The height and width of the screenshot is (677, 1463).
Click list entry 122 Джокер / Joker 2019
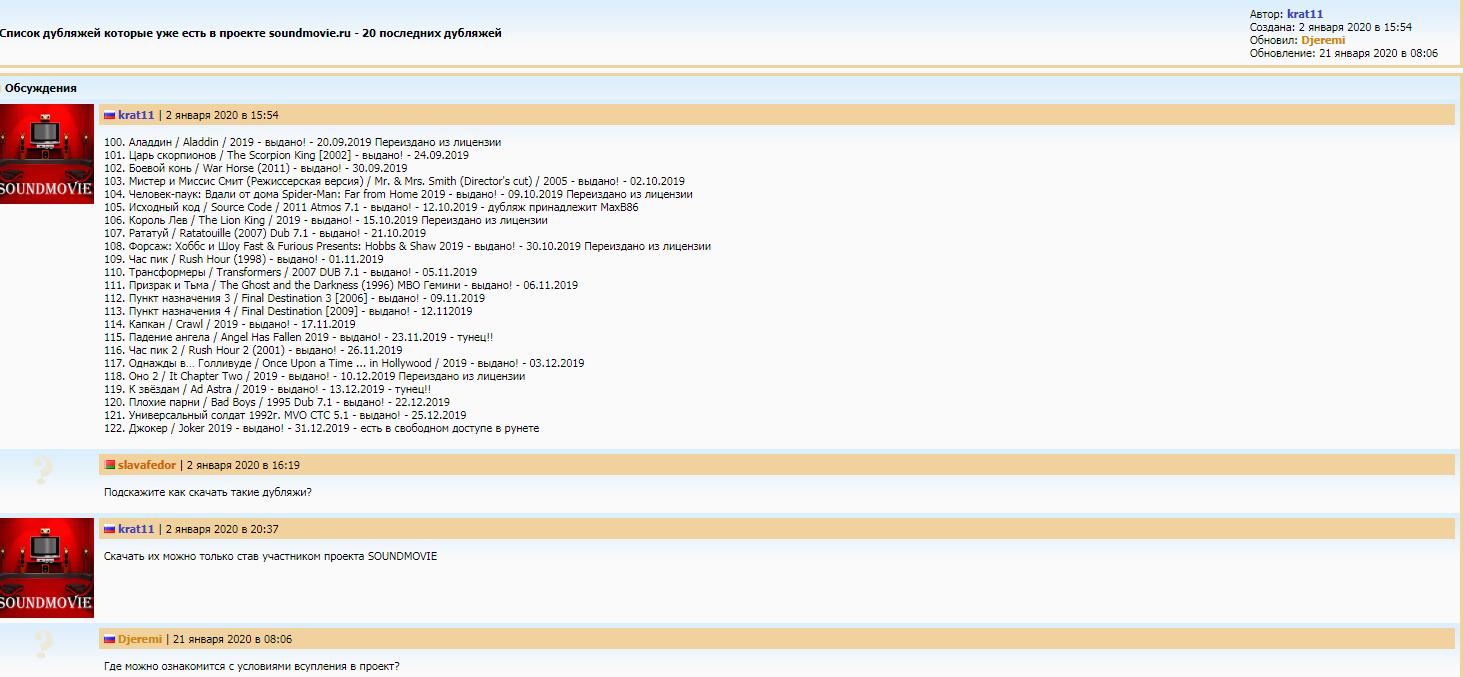321,428
